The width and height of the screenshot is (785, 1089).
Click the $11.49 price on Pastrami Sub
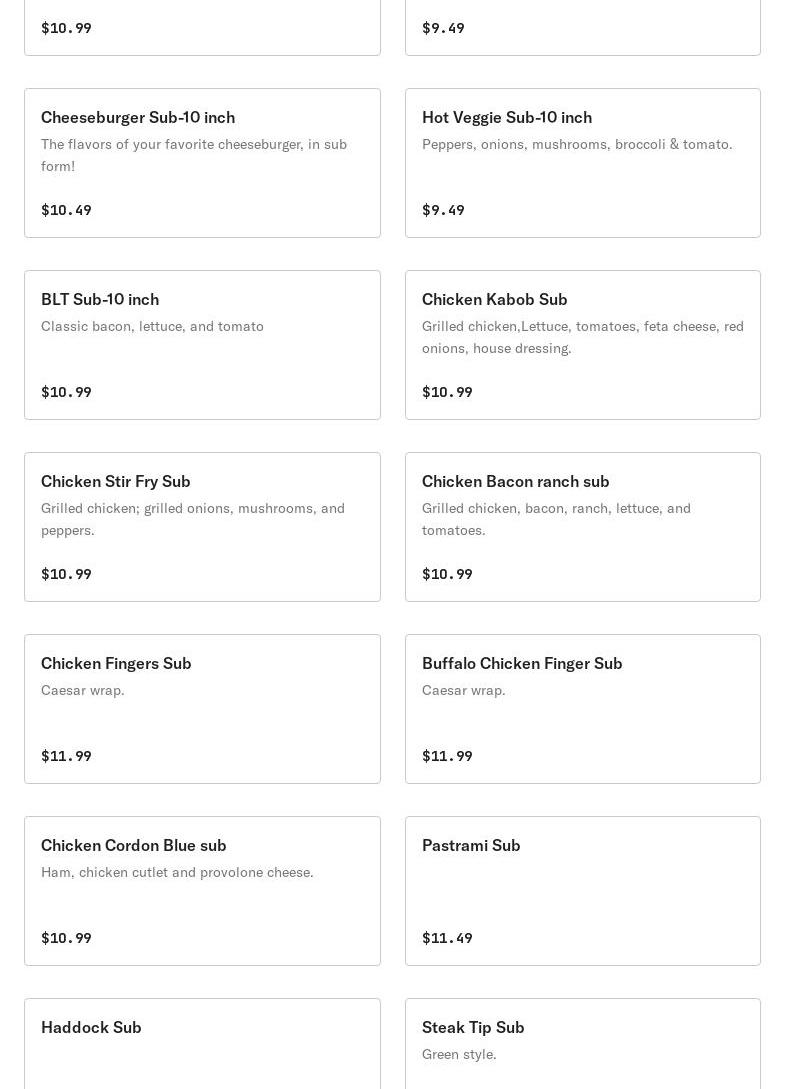tap(447, 938)
